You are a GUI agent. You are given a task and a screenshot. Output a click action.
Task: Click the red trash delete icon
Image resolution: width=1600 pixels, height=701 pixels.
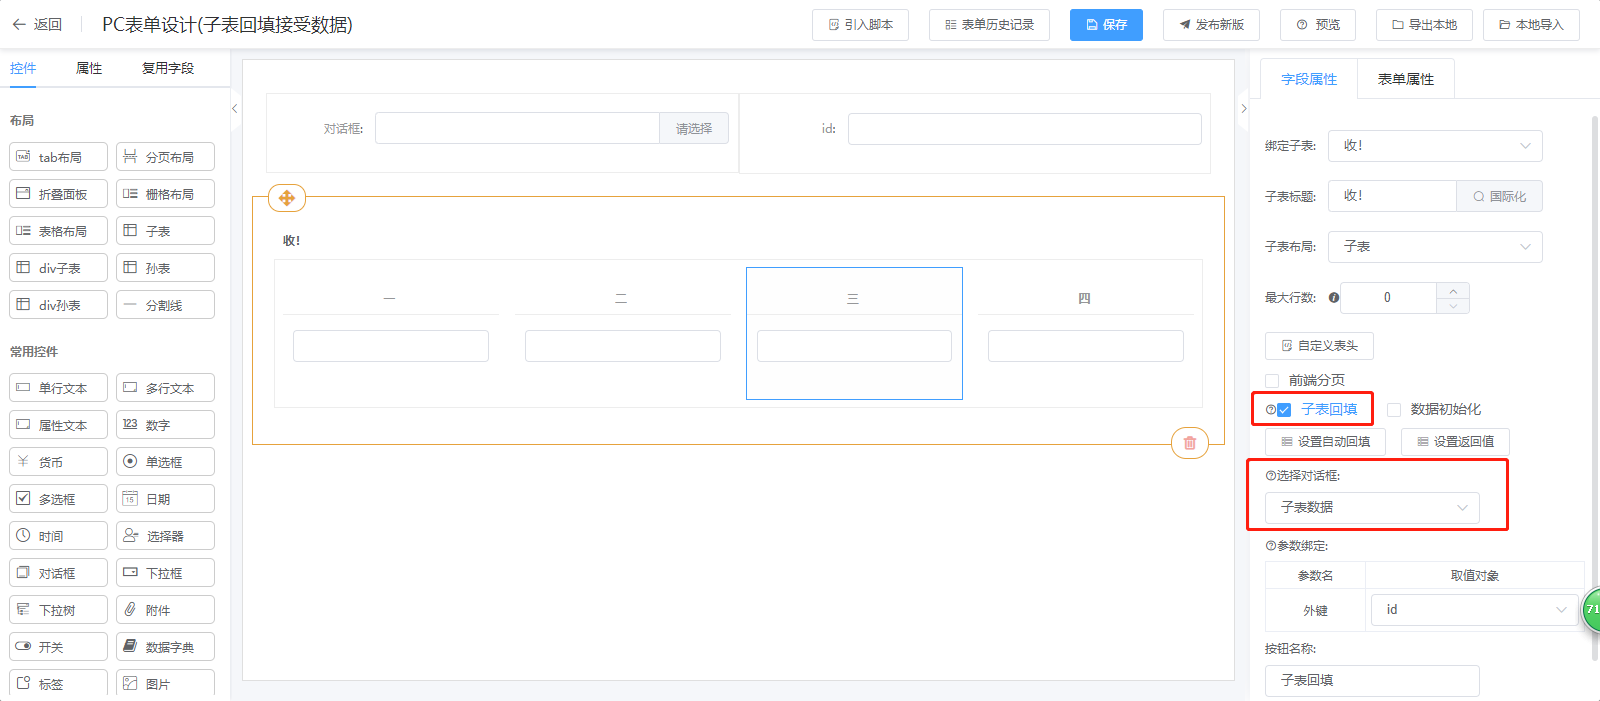(1189, 443)
